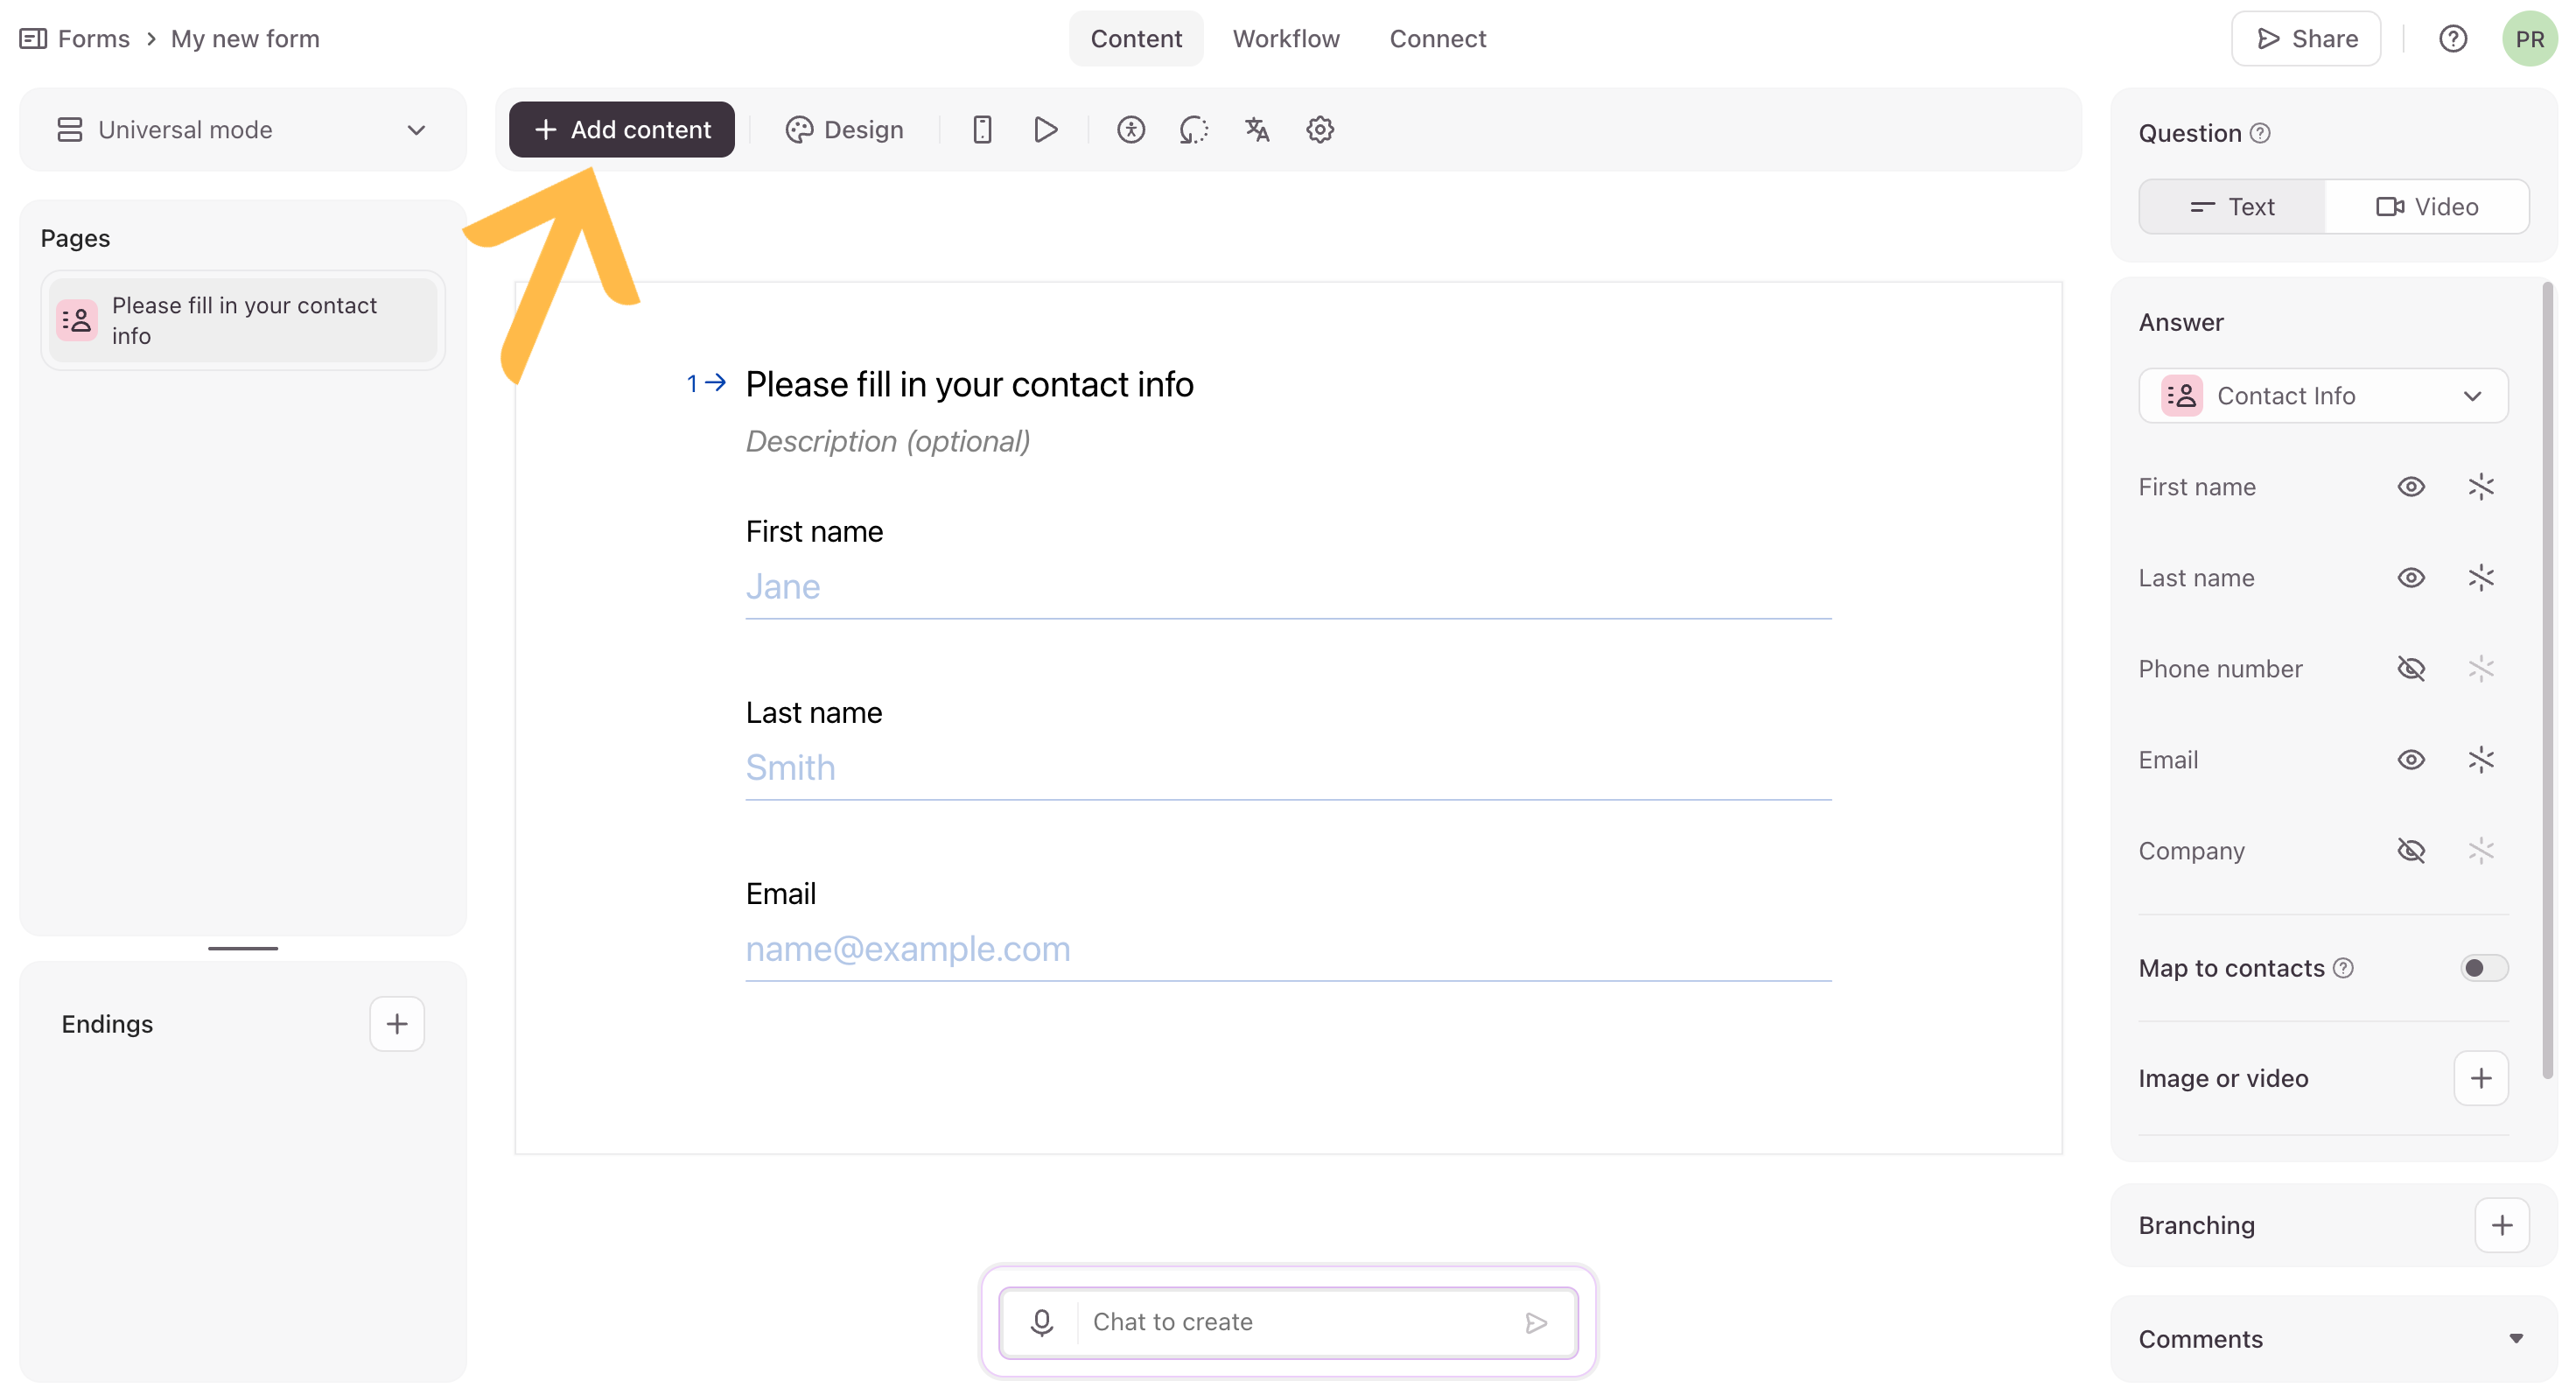Click the right panel scrollbar
Image resolution: width=2576 pixels, height=1395 pixels.
(2546, 680)
